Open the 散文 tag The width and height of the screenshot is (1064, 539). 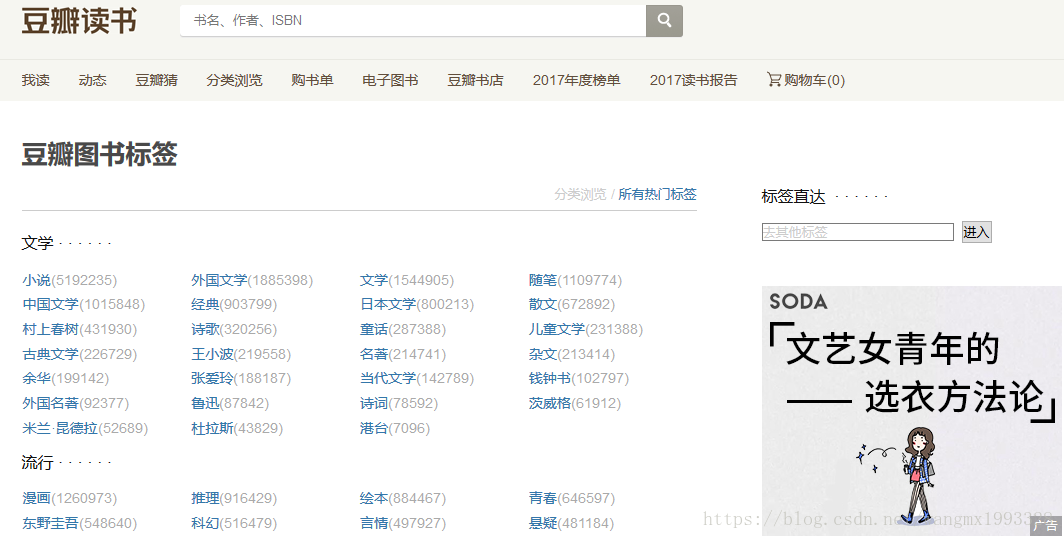(543, 304)
